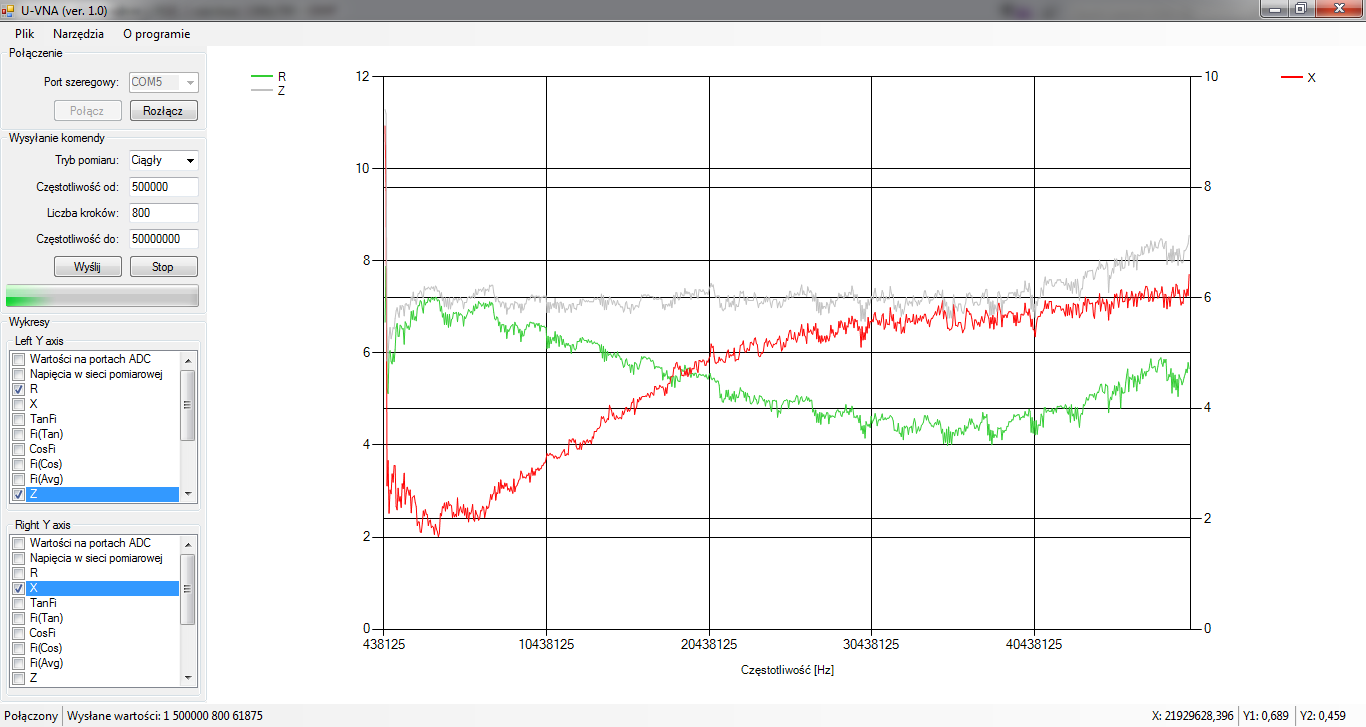This screenshot has width=1366, height=727.
Task: Click the Częstotliwość do input field
Action: pos(163,239)
